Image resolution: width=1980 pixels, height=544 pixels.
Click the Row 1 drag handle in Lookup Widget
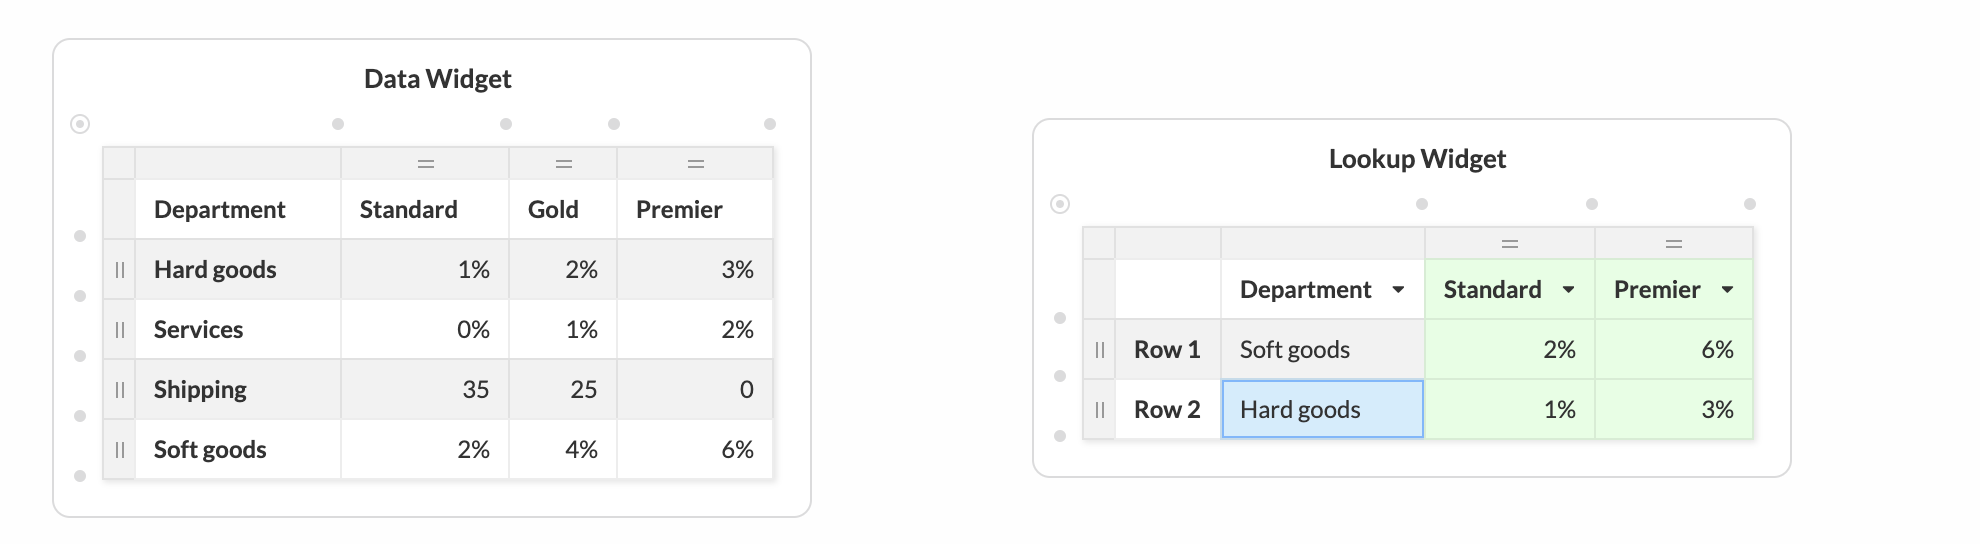tap(1099, 350)
